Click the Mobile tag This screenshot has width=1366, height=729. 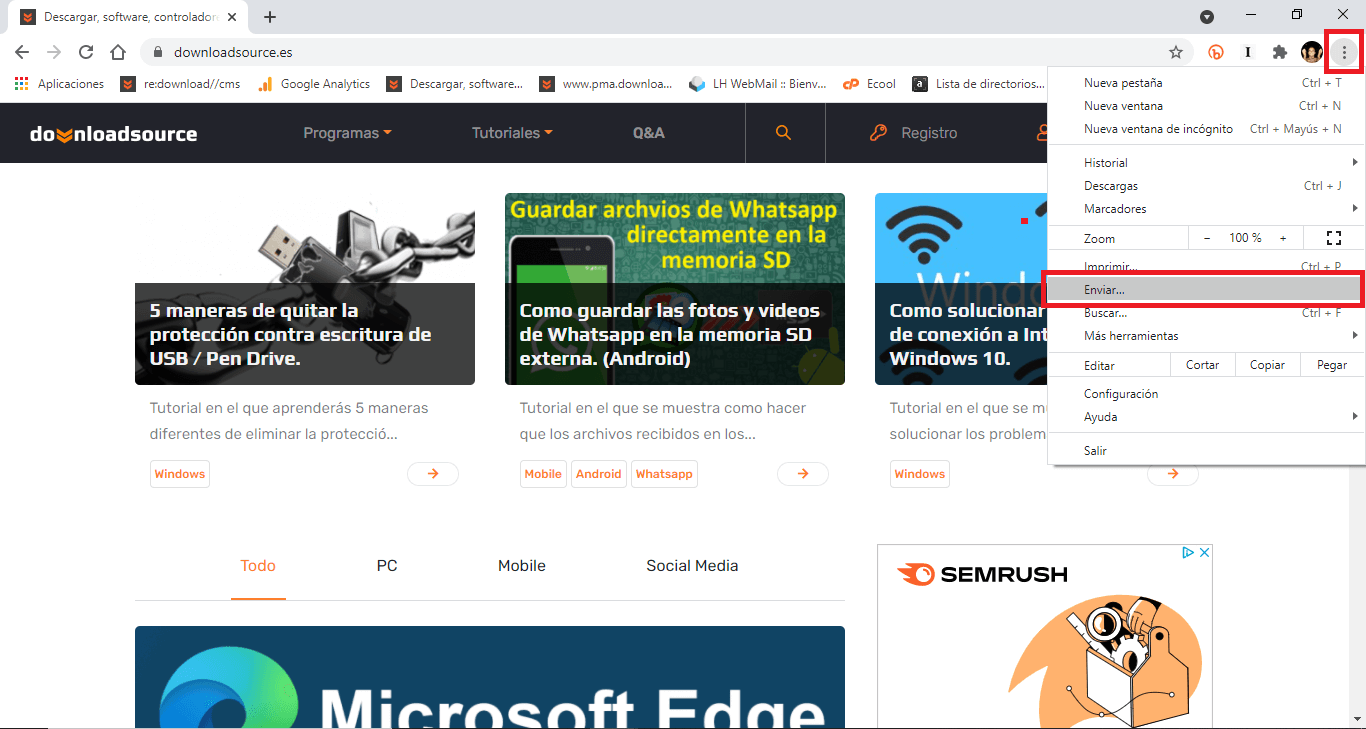[543, 474]
